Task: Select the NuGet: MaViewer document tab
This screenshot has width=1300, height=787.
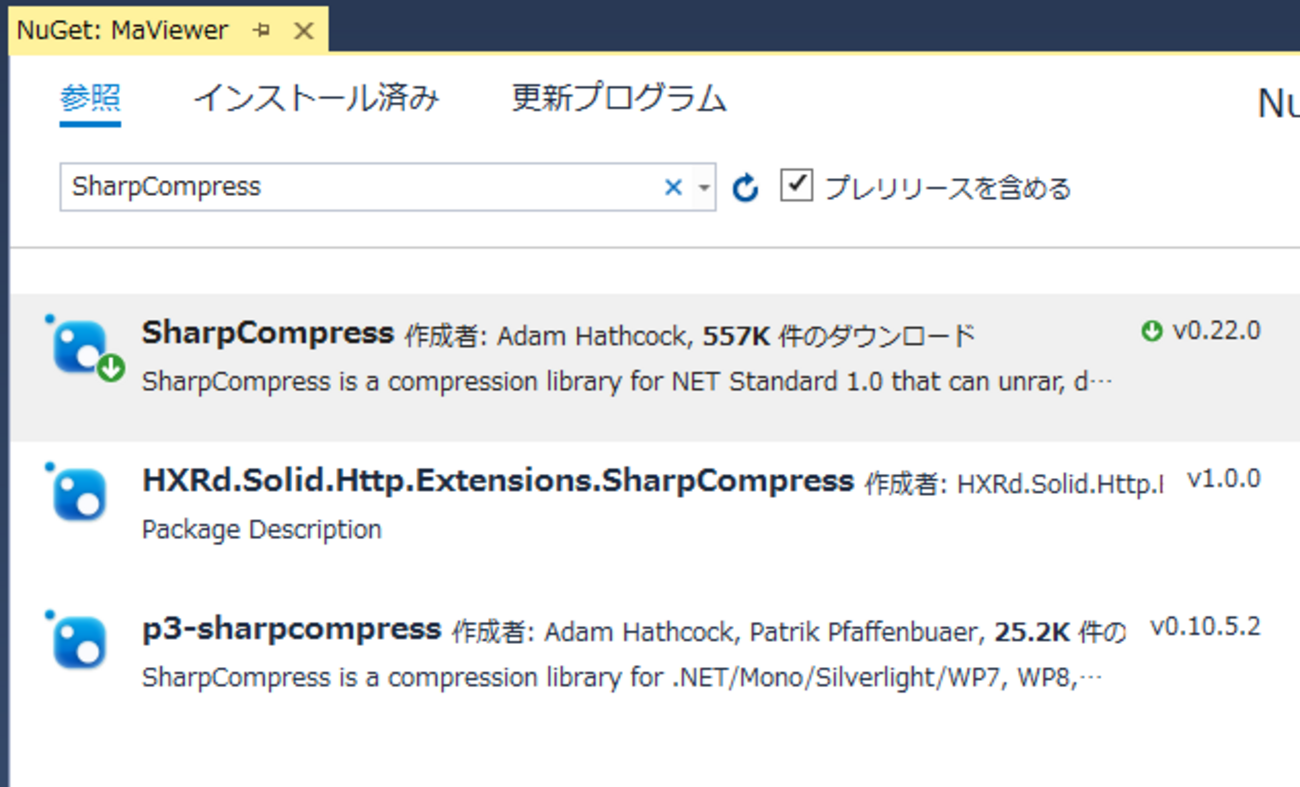Action: click(122, 31)
